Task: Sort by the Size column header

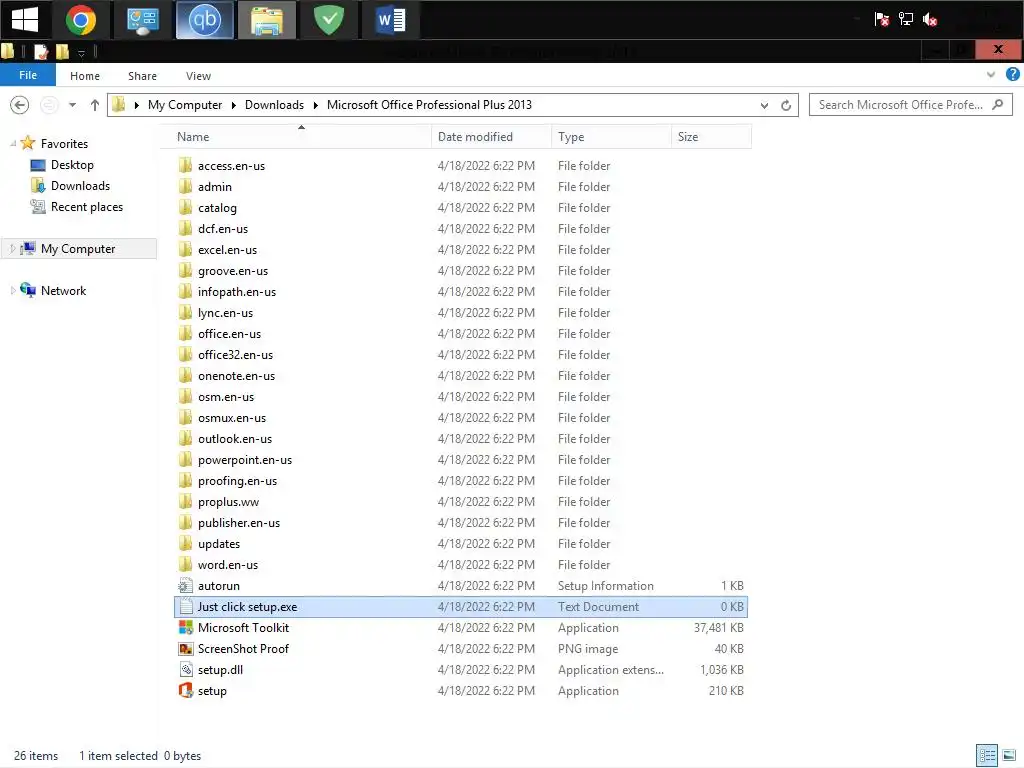Action: click(711, 136)
